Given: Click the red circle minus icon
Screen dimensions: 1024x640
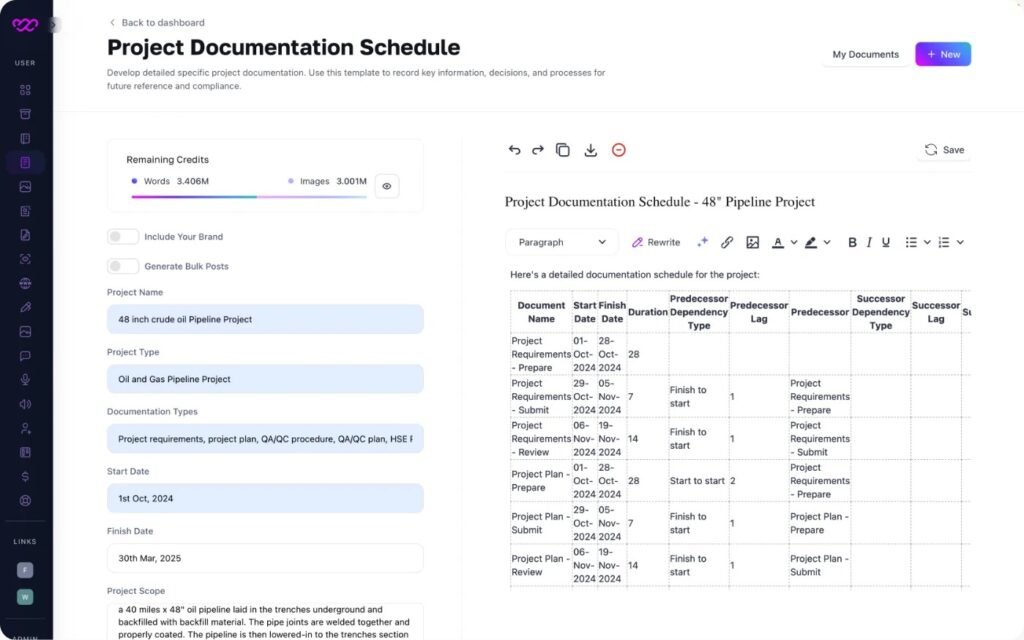Looking at the screenshot, I should click(618, 150).
